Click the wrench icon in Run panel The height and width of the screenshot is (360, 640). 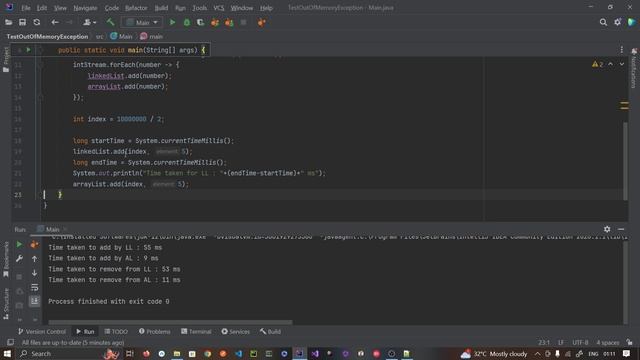pyautogui.click(x=19, y=259)
